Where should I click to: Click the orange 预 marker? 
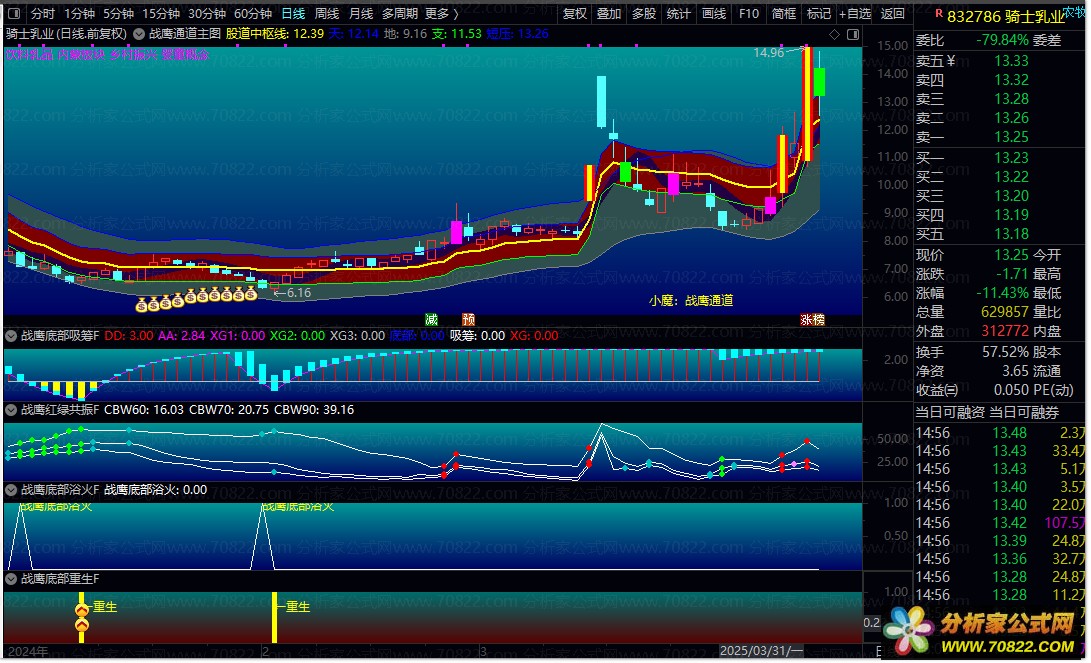[469, 319]
